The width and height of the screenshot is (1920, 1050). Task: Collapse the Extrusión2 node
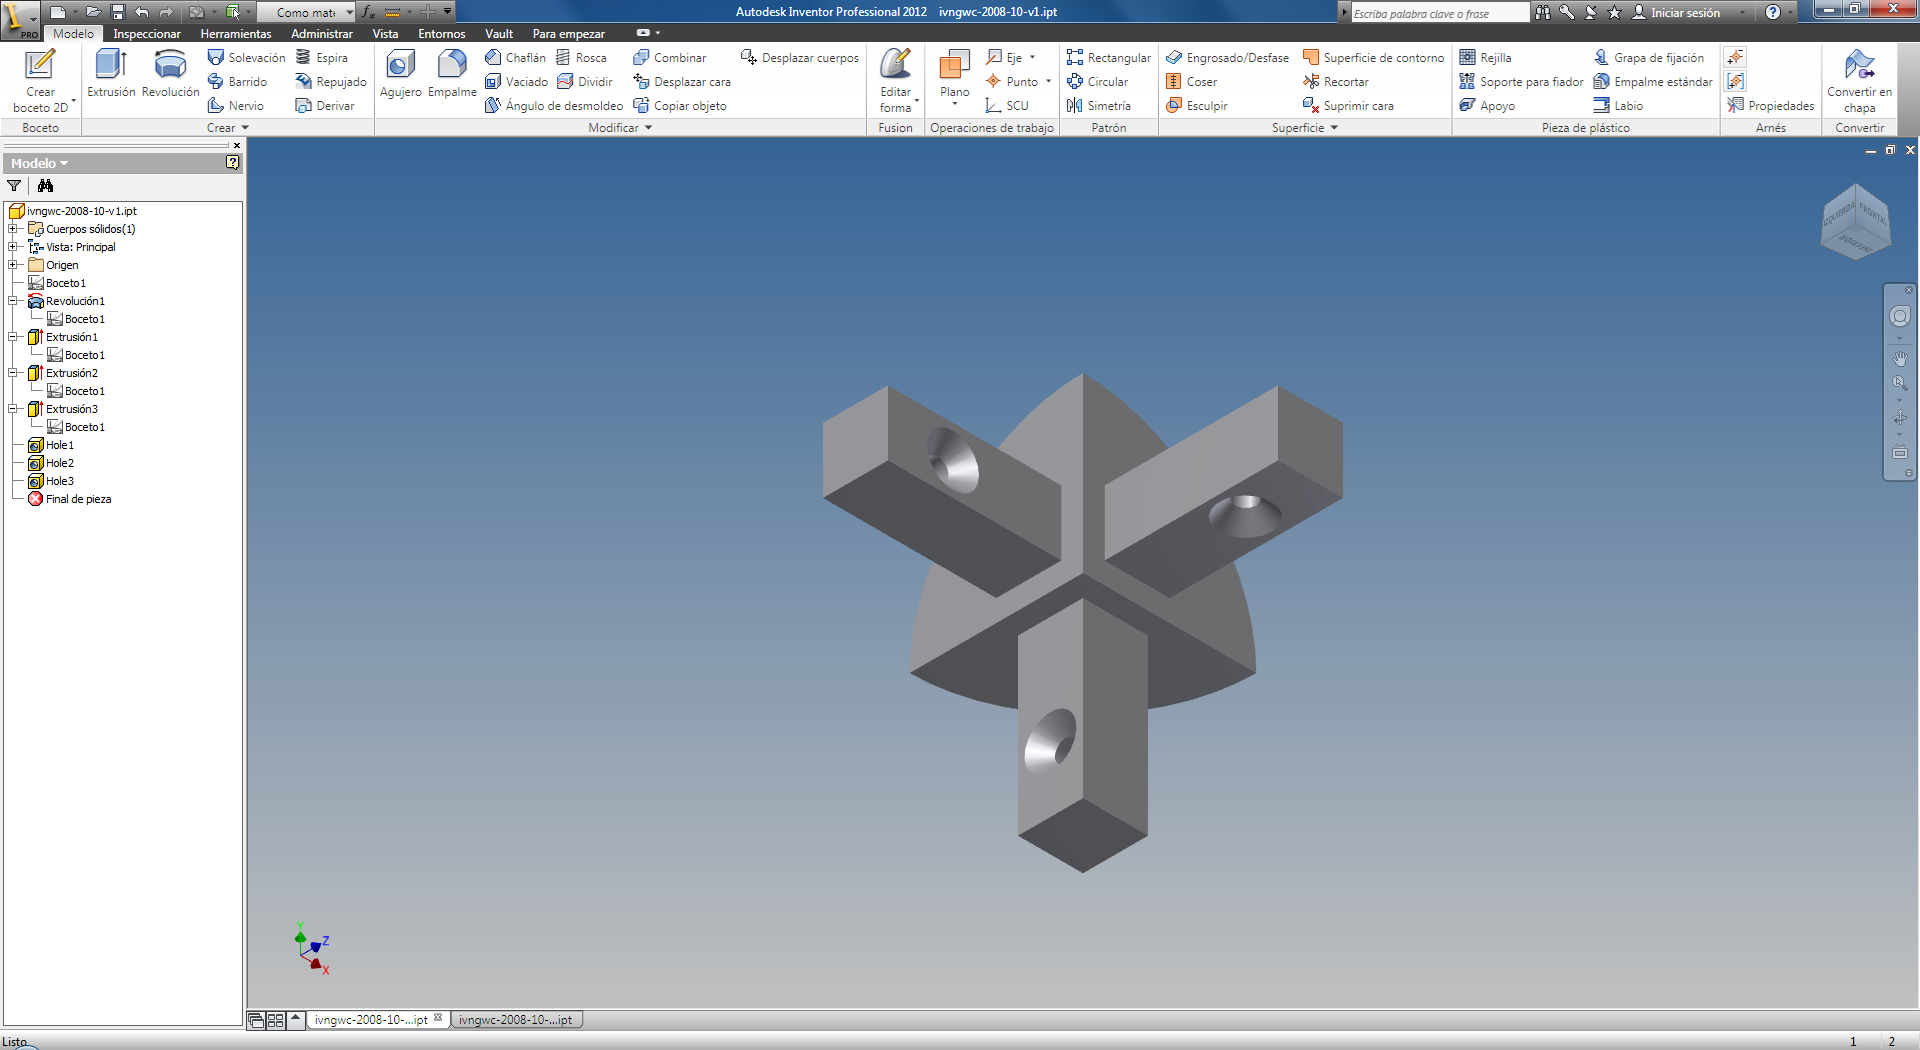pos(13,373)
